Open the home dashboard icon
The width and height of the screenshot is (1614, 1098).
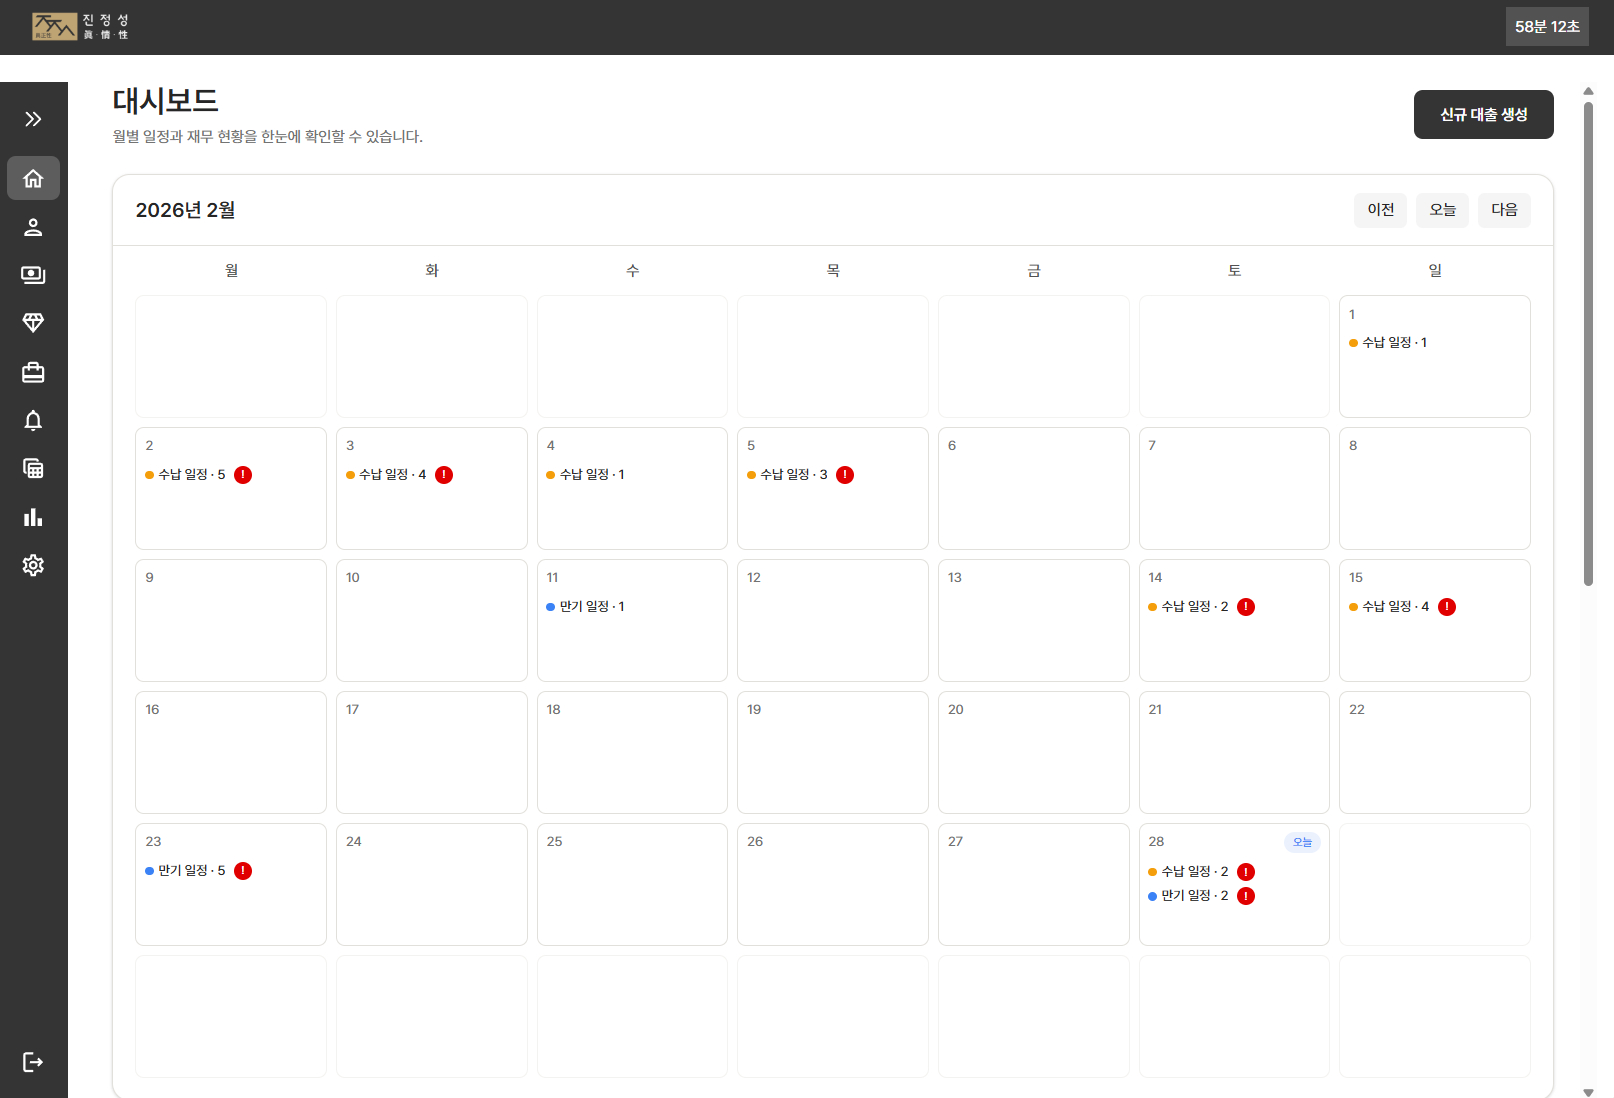coord(33,178)
